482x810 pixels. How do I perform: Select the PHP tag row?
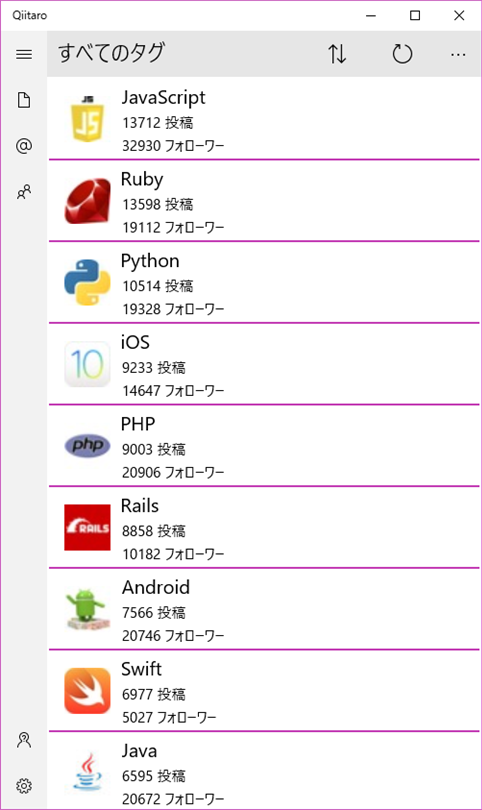pyautogui.click(x=264, y=445)
